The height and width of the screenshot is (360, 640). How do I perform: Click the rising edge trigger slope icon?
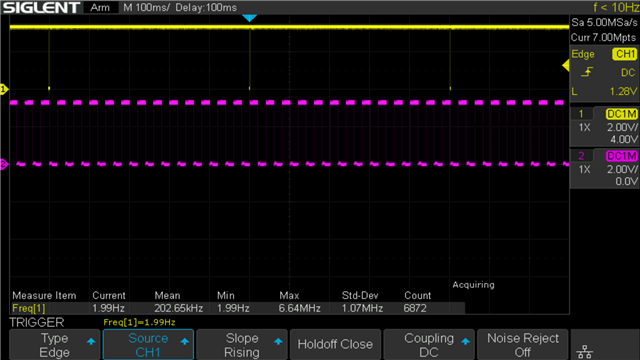coord(587,73)
